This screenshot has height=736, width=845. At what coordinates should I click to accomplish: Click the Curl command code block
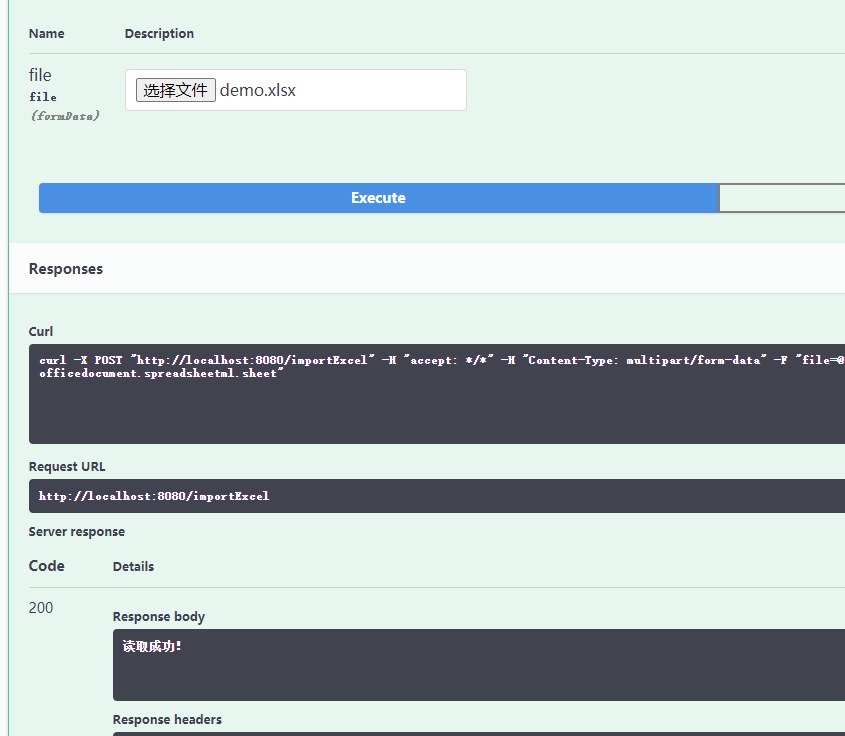[x=437, y=394]
